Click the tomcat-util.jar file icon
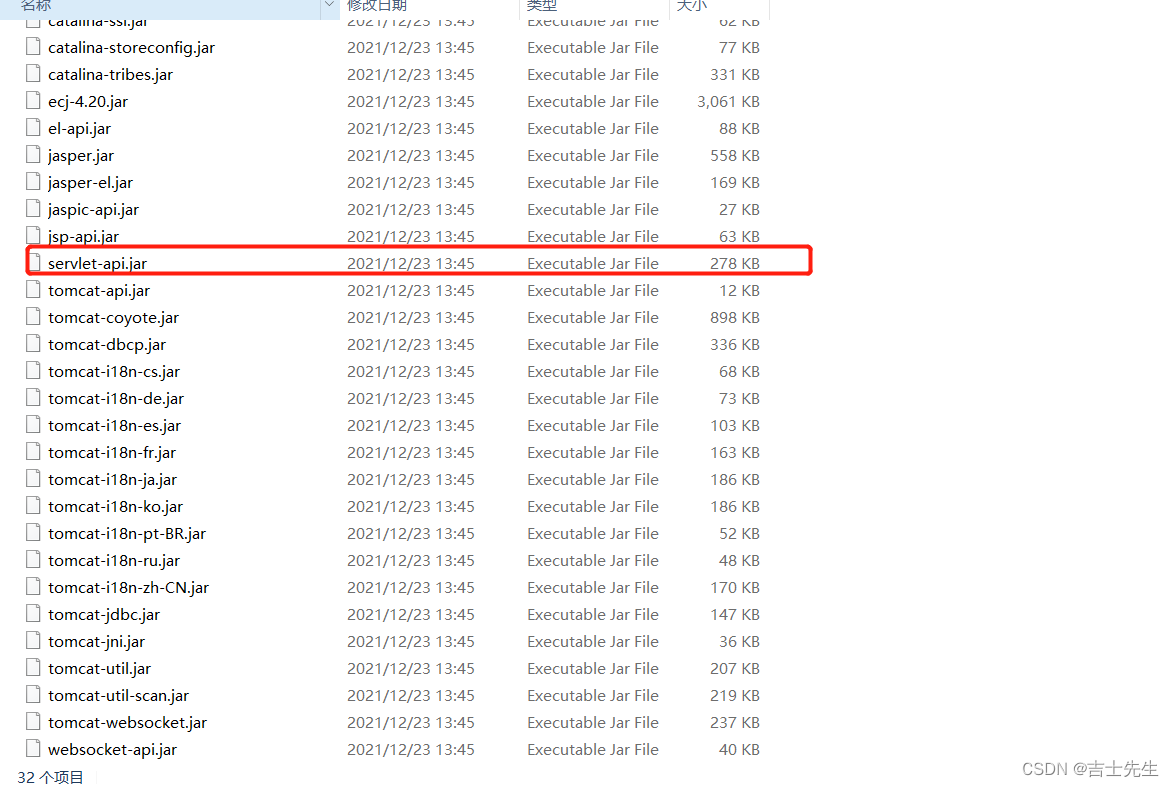 tap(33, 668)
